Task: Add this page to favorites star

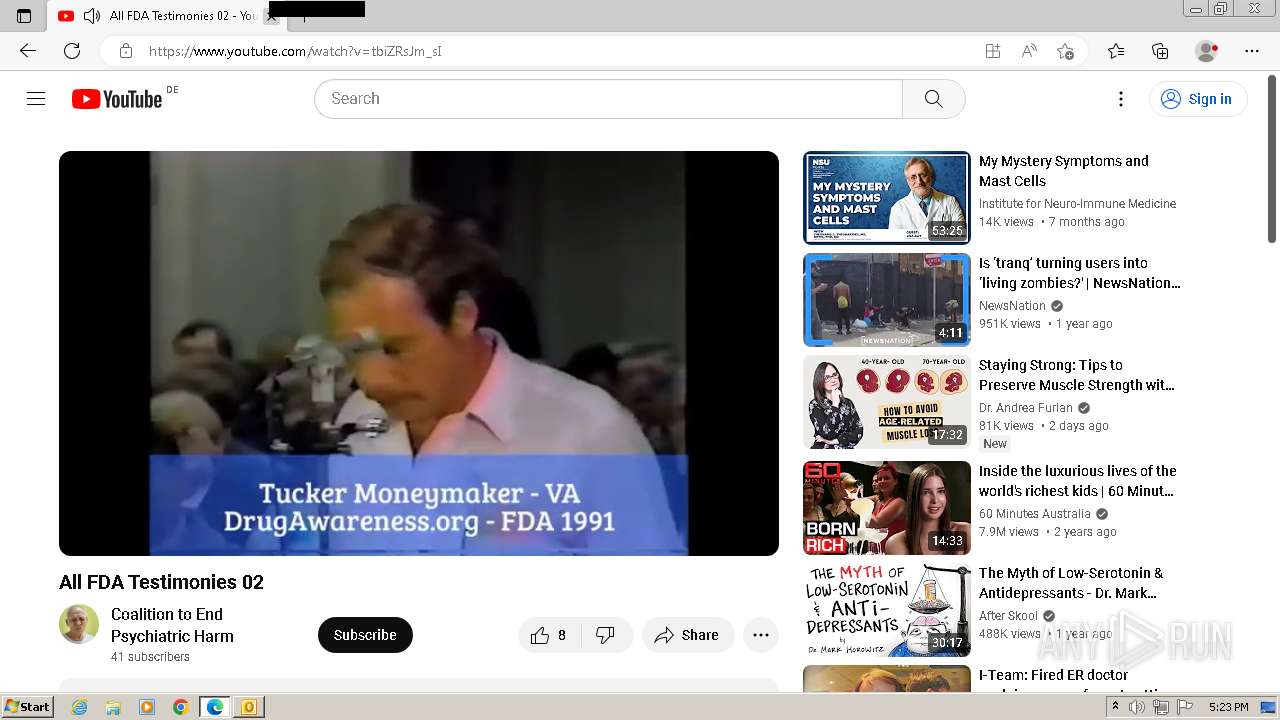Action: 1065,51
